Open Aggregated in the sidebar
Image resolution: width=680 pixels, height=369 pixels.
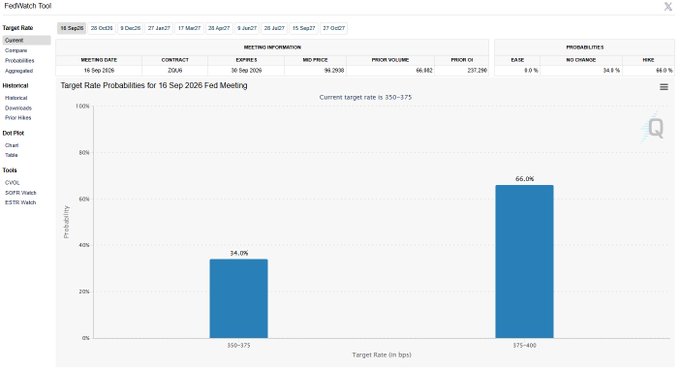click(19, 71)
